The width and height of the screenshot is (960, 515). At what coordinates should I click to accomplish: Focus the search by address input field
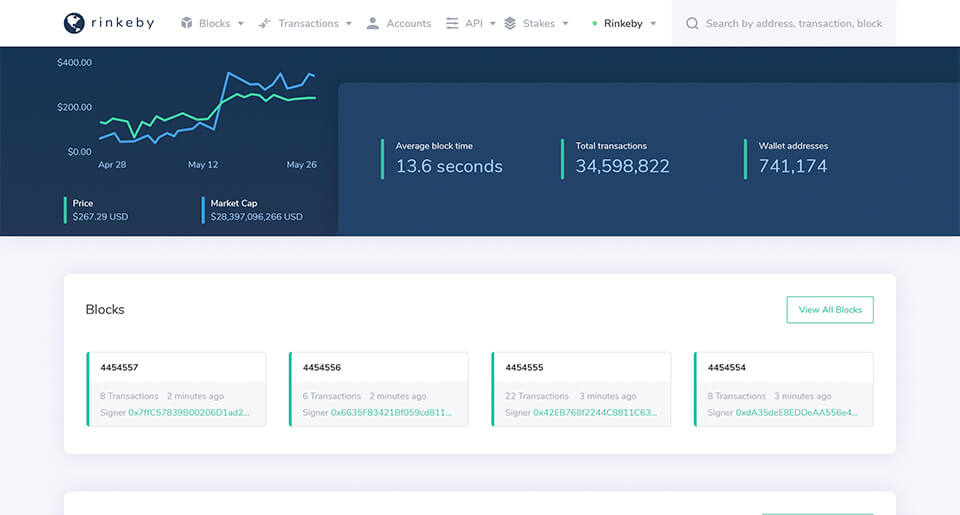tap(794, 23)
